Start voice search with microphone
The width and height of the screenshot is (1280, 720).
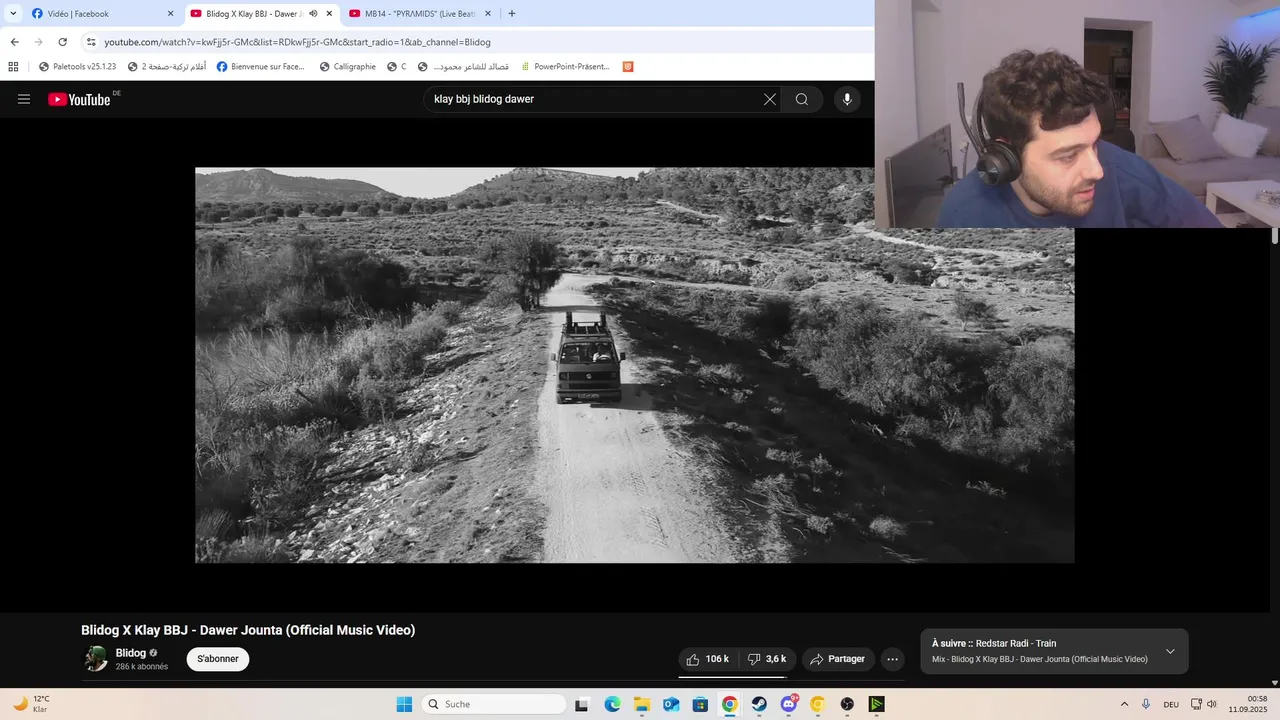[x=847, y=99]
